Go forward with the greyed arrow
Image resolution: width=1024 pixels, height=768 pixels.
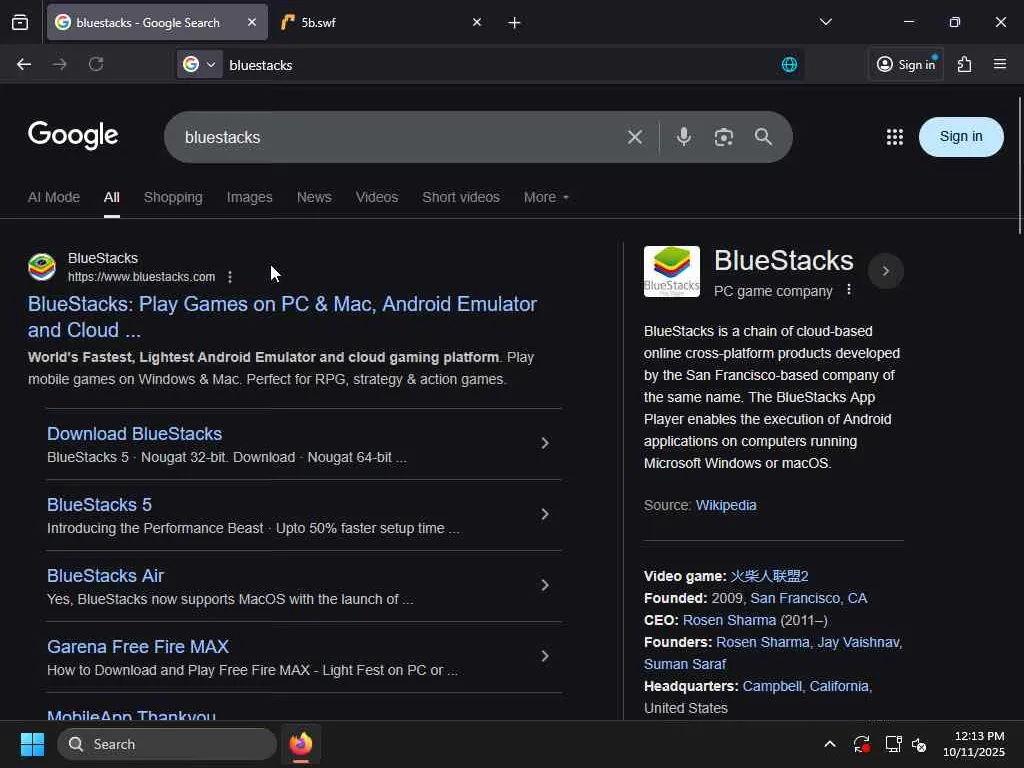[59, 64]
